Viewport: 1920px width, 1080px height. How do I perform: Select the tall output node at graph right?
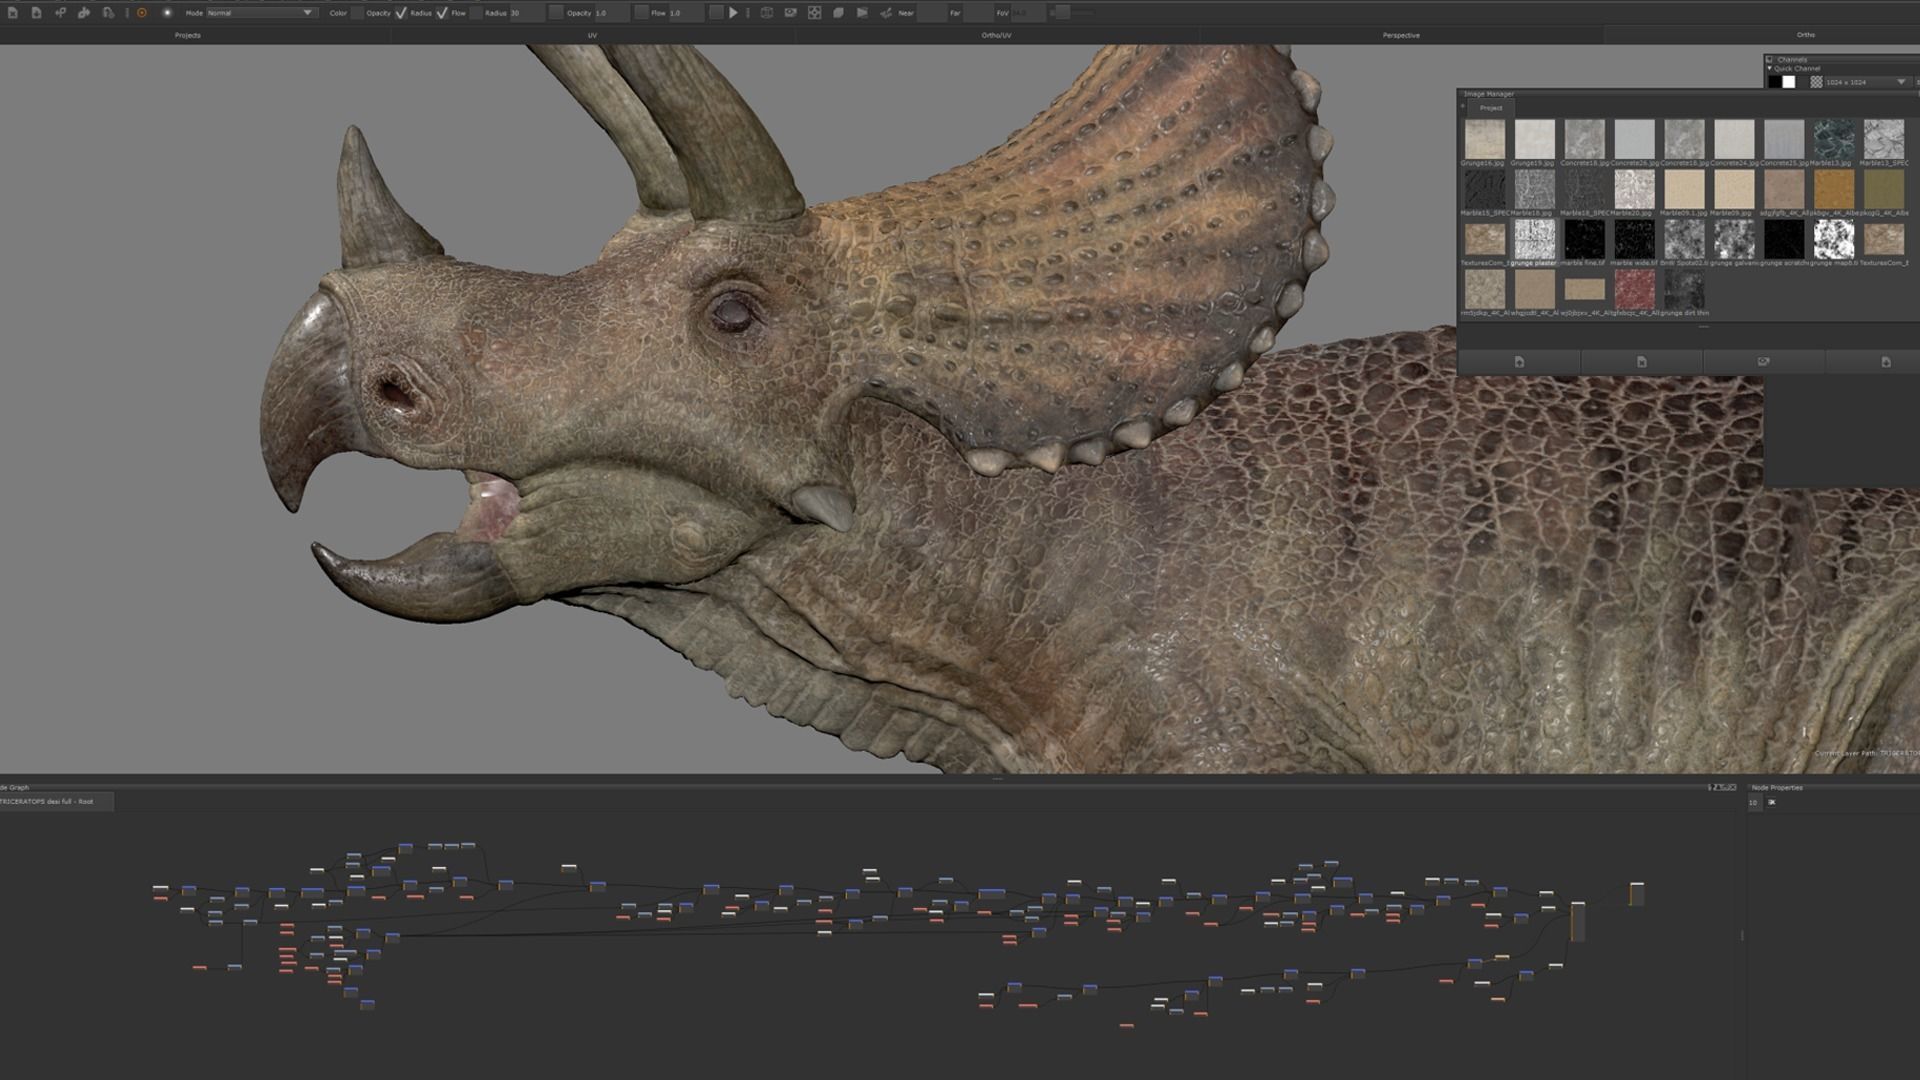[x=1637, y=894]
